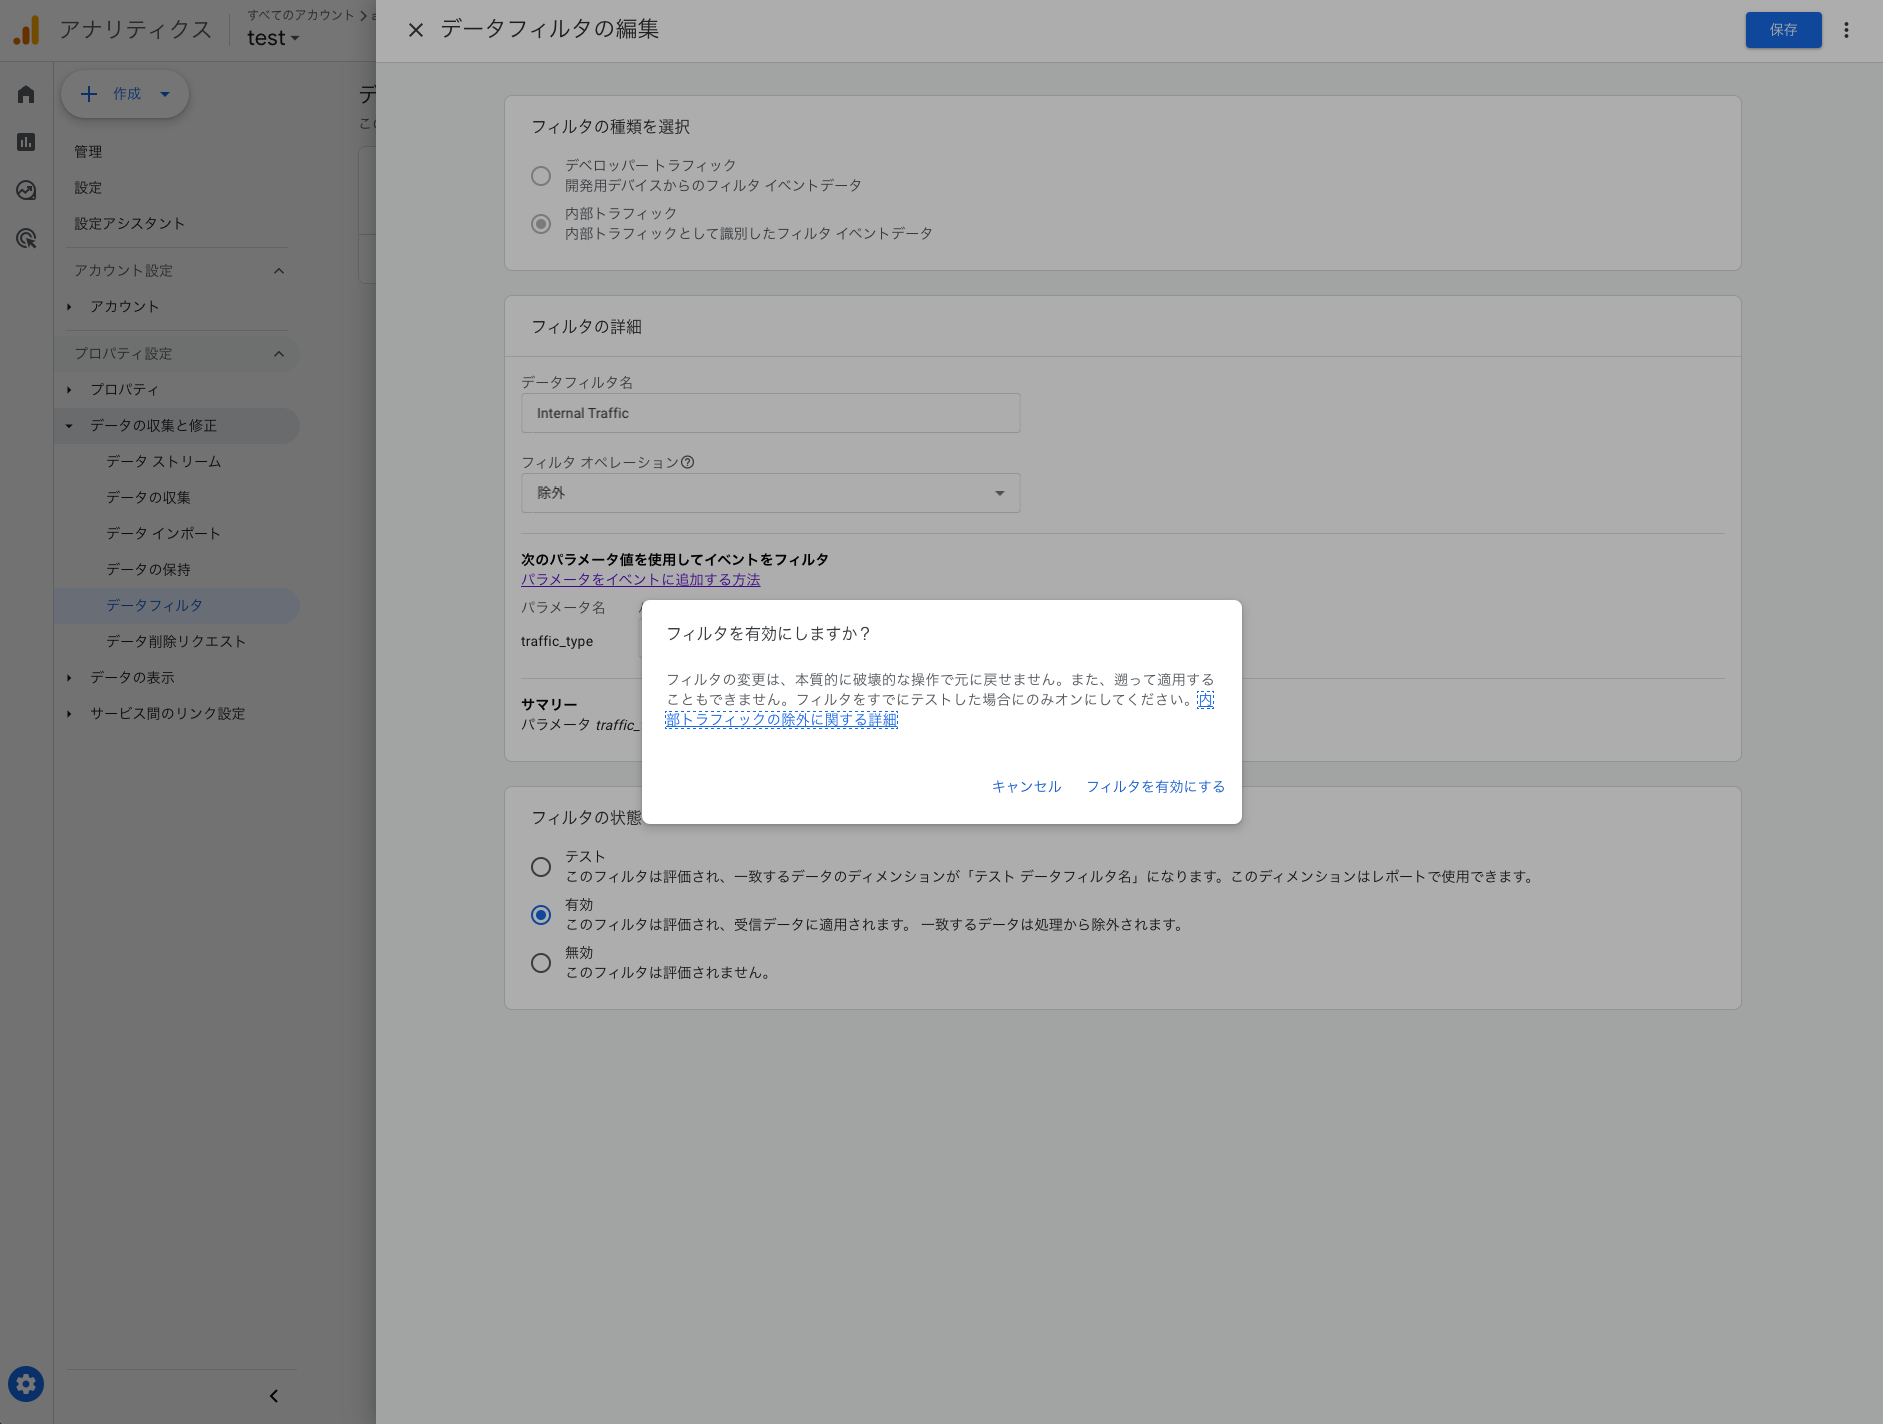Click the フィルタを有効にする confirmation button
Screen dimensions: 1883x1424
pos(1155,786)
